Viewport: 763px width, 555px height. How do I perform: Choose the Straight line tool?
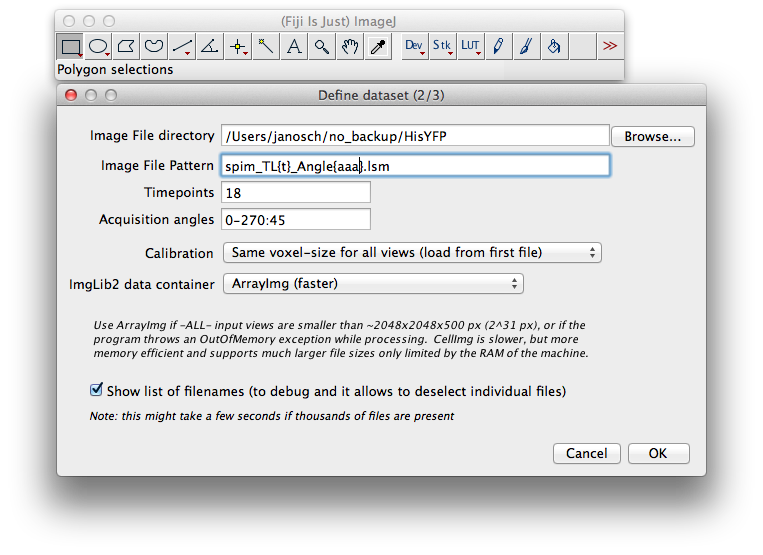[x=182, y=46]
